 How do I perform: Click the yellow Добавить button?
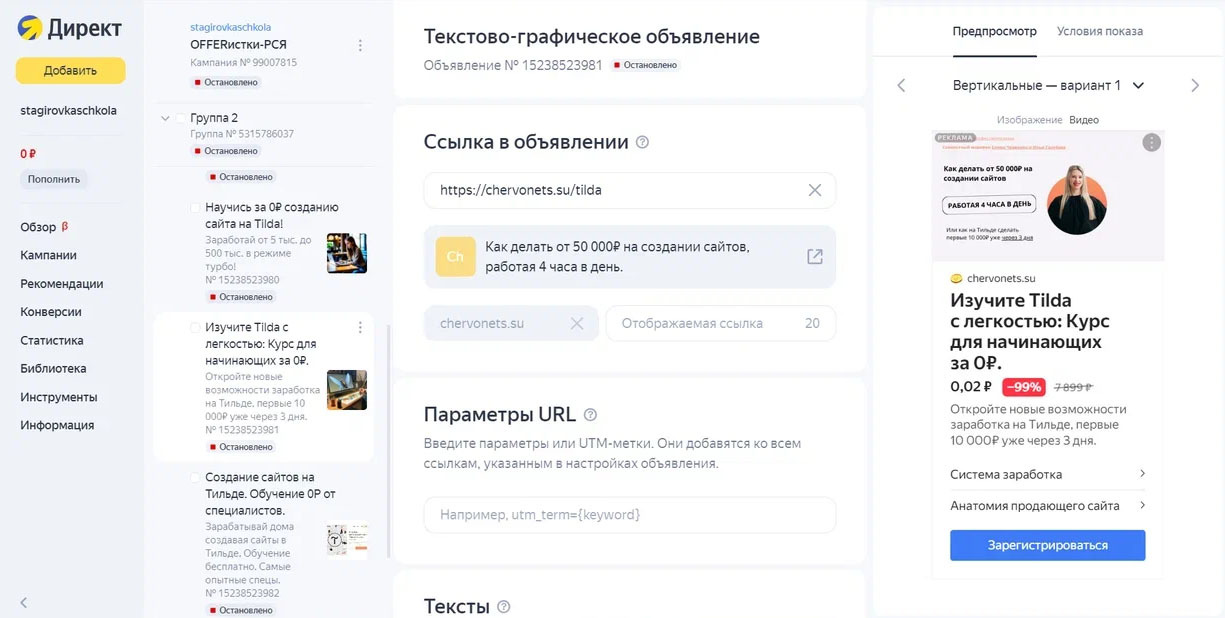(x=70, y=71)
